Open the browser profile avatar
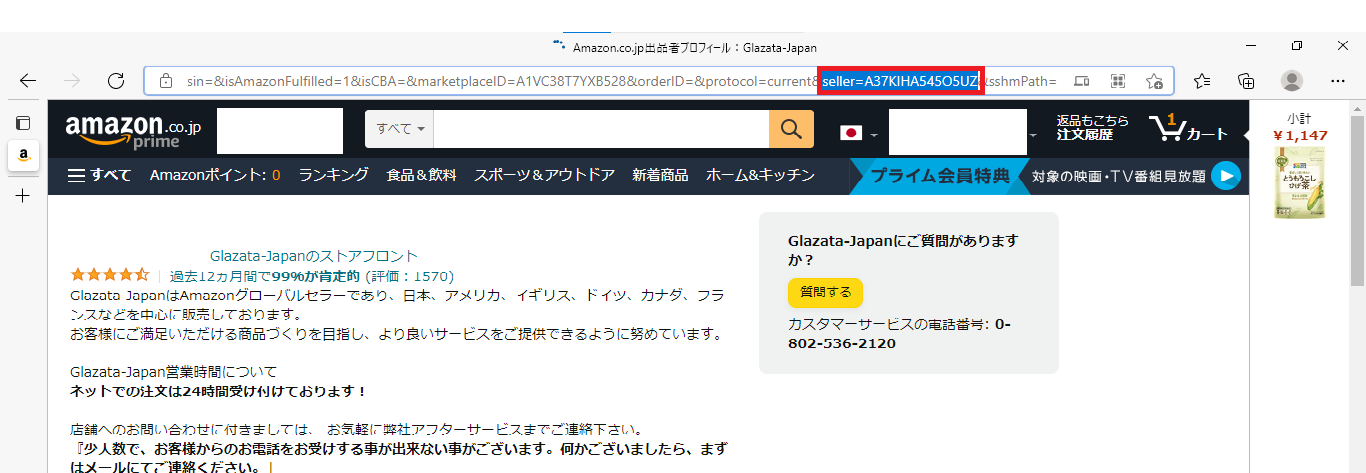Image resolution: width=1366 pixels, height=473 pixels. tap(1292, 81)
